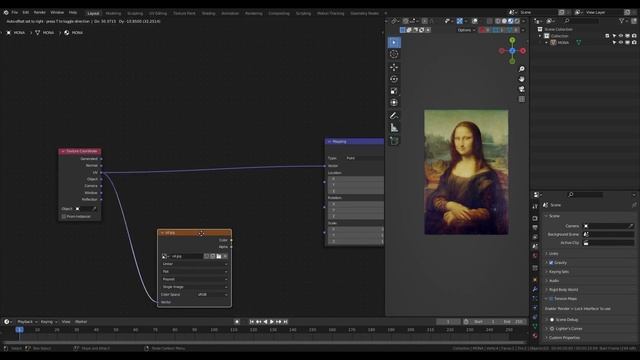Click the Mona Lisa image plane in viewport

(x=466, y=172)
